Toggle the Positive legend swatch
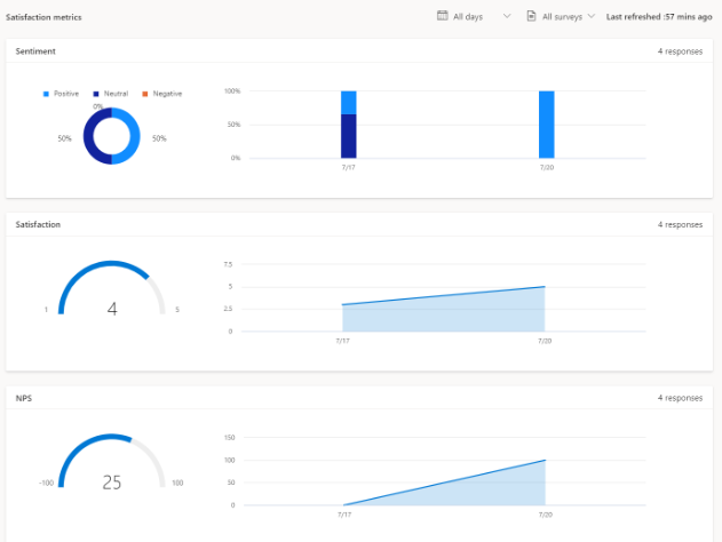The height and width of the screenshot is (542, 722). pos(46,93)
